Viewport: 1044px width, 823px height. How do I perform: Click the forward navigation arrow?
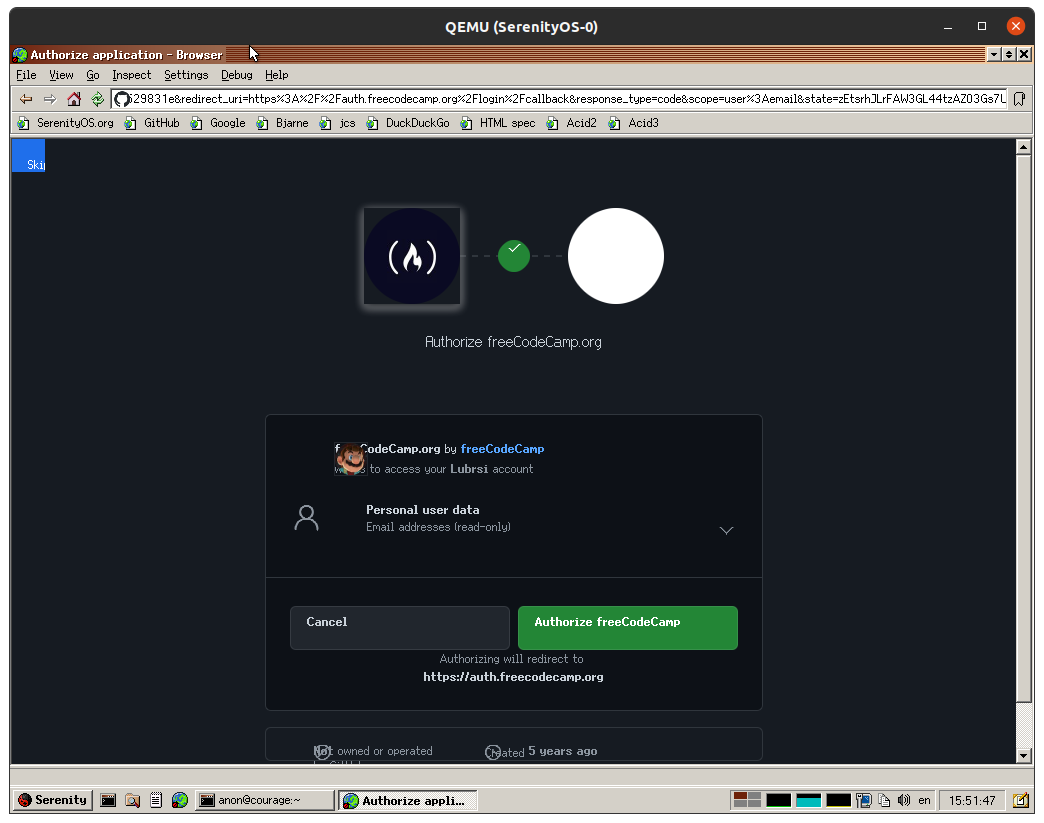tap(47, 98)
